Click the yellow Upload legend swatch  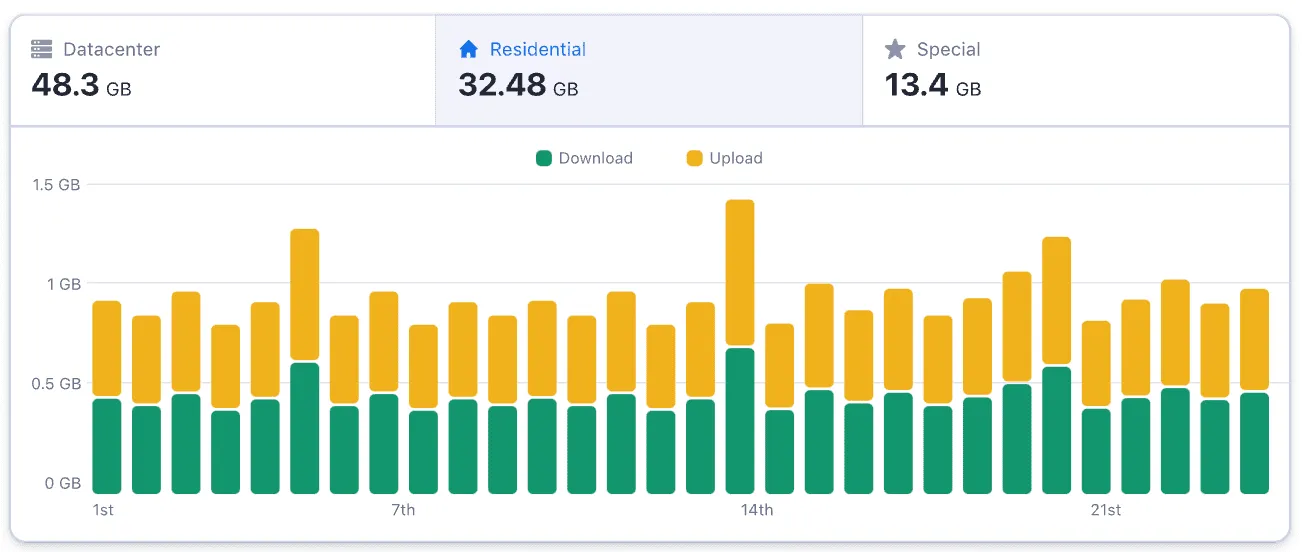pyautogui.click(x=694, y=158)
